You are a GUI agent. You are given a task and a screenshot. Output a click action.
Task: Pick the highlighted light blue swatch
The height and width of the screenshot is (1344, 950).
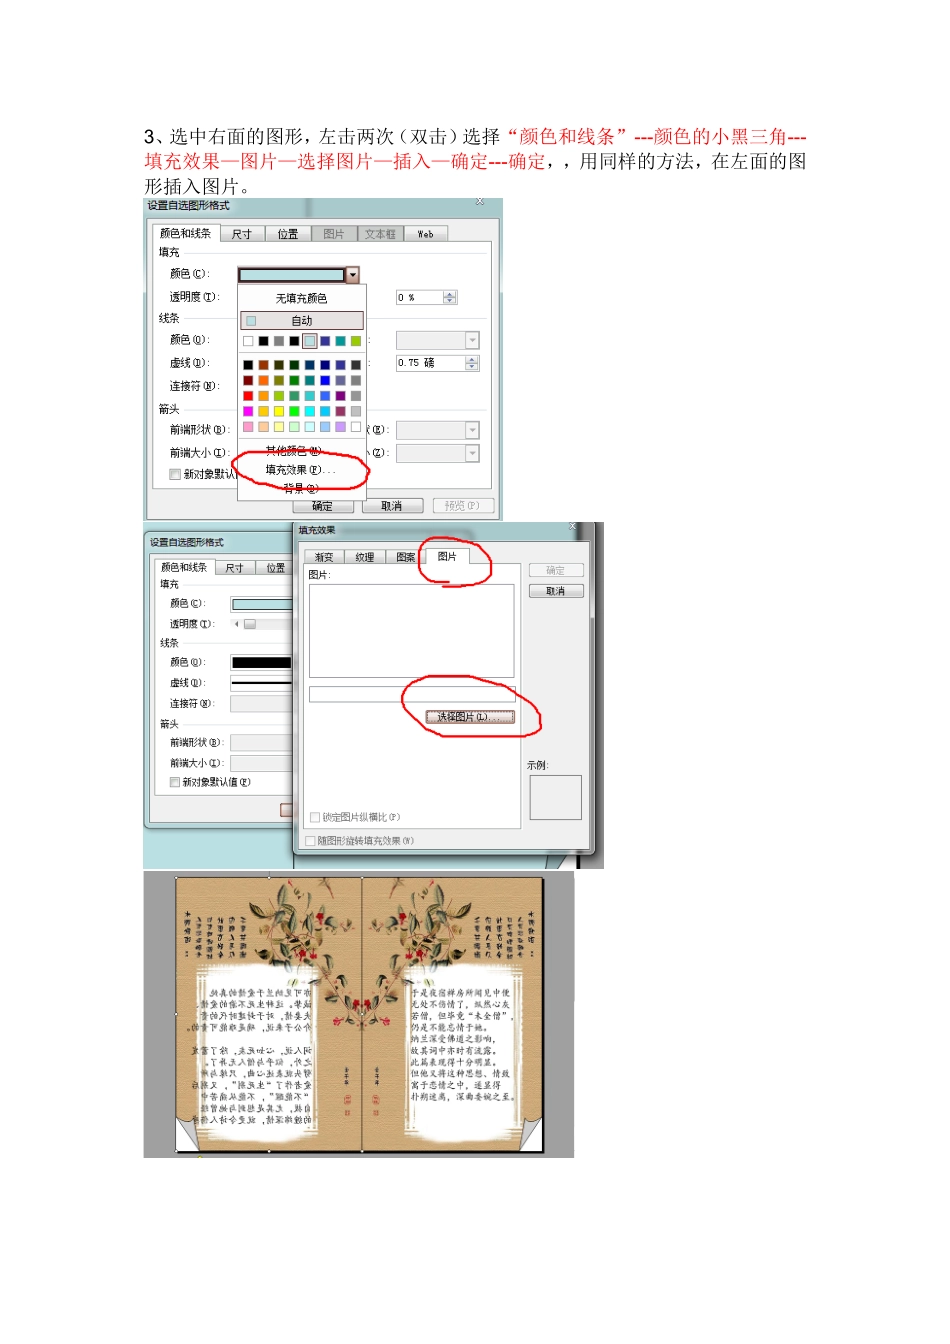(x=310, y=341)
